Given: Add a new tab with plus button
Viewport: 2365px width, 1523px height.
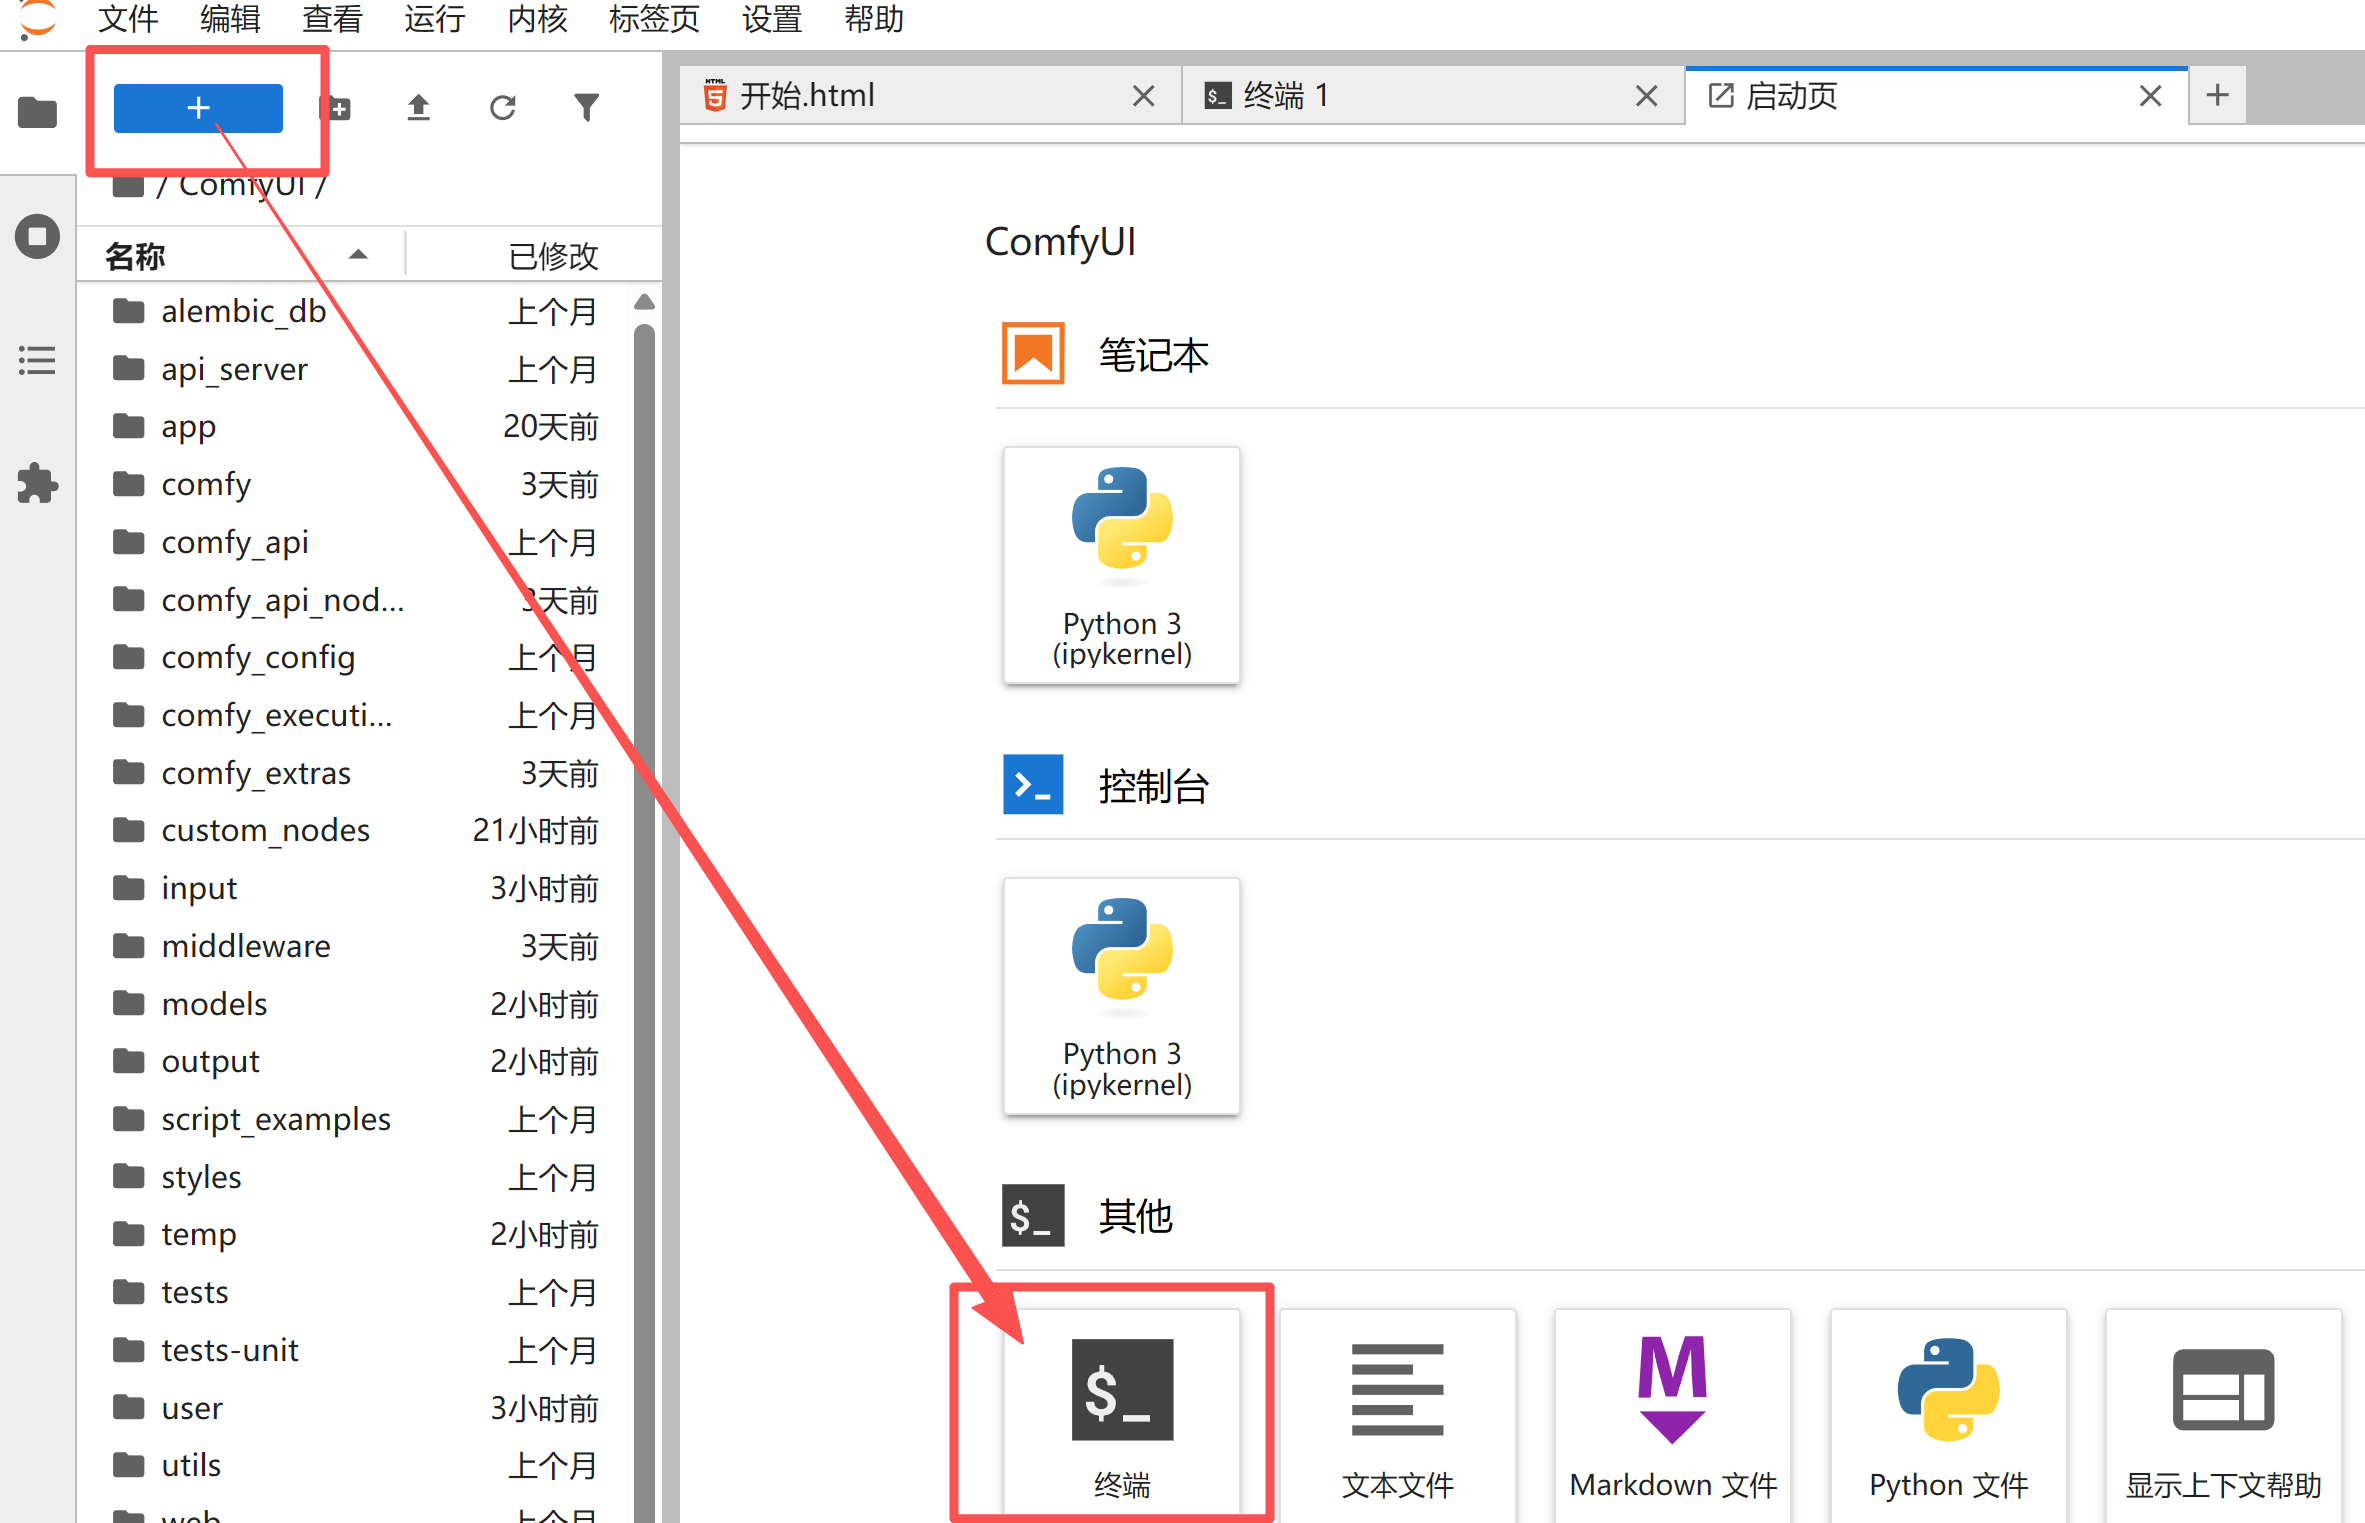Looking at the screenshot, I should [2217, 96].
